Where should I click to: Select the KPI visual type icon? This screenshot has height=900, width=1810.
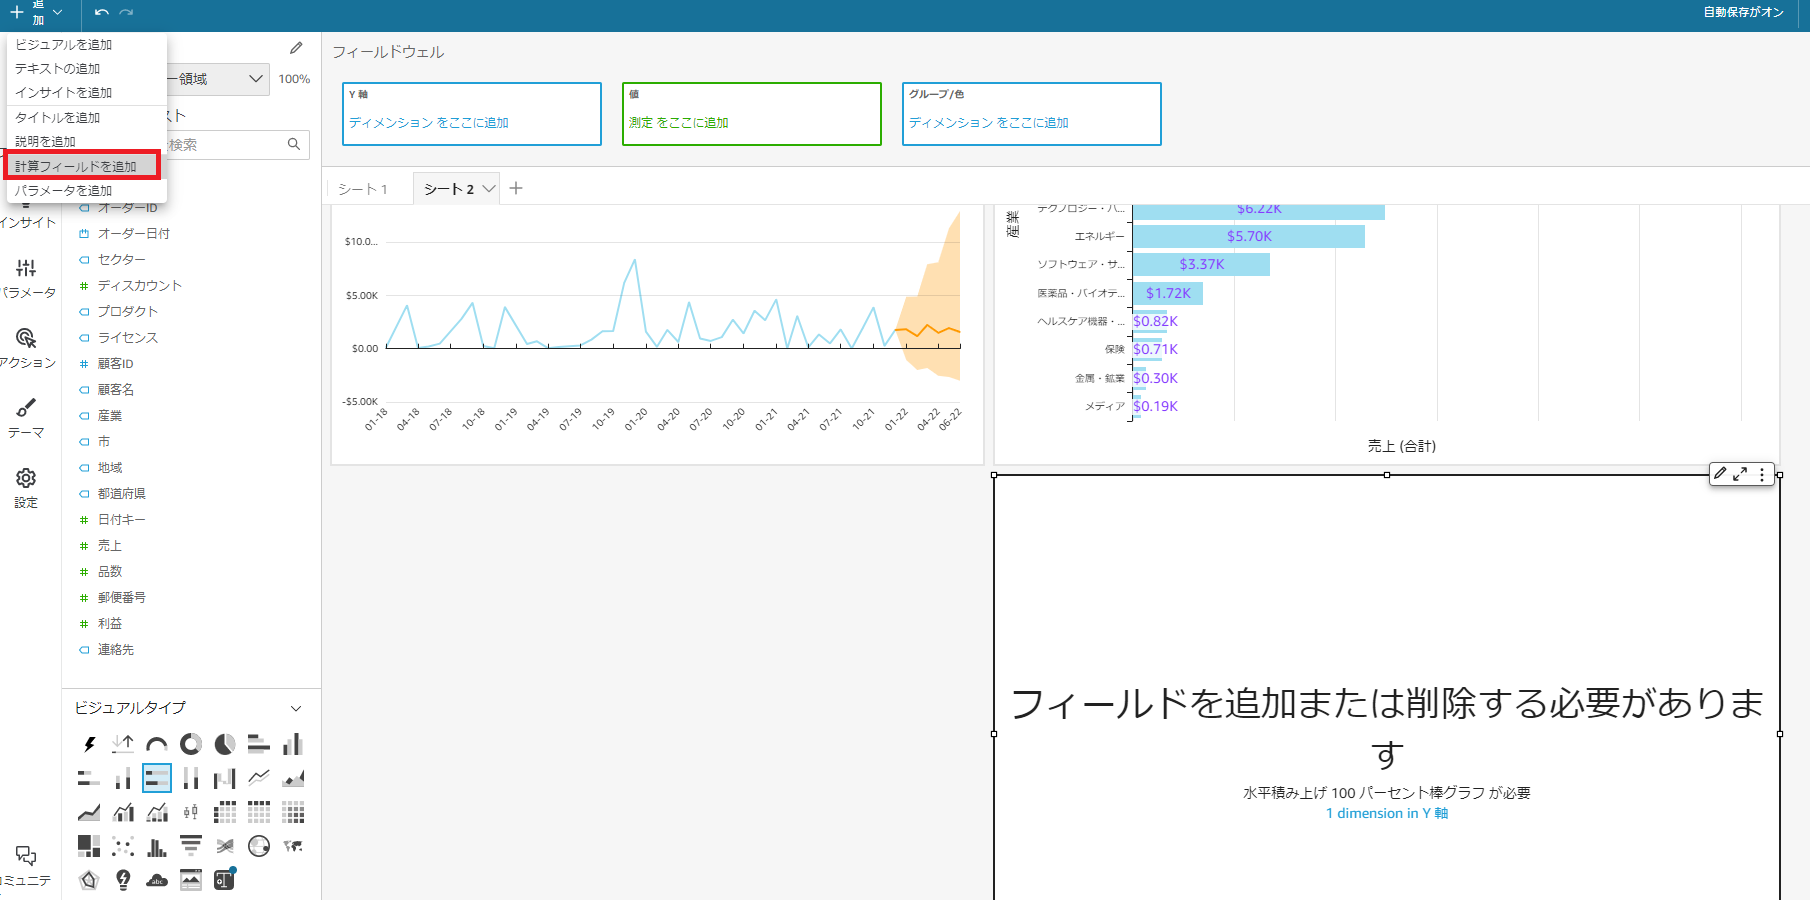pyautogui.click(x=123, y=744)
